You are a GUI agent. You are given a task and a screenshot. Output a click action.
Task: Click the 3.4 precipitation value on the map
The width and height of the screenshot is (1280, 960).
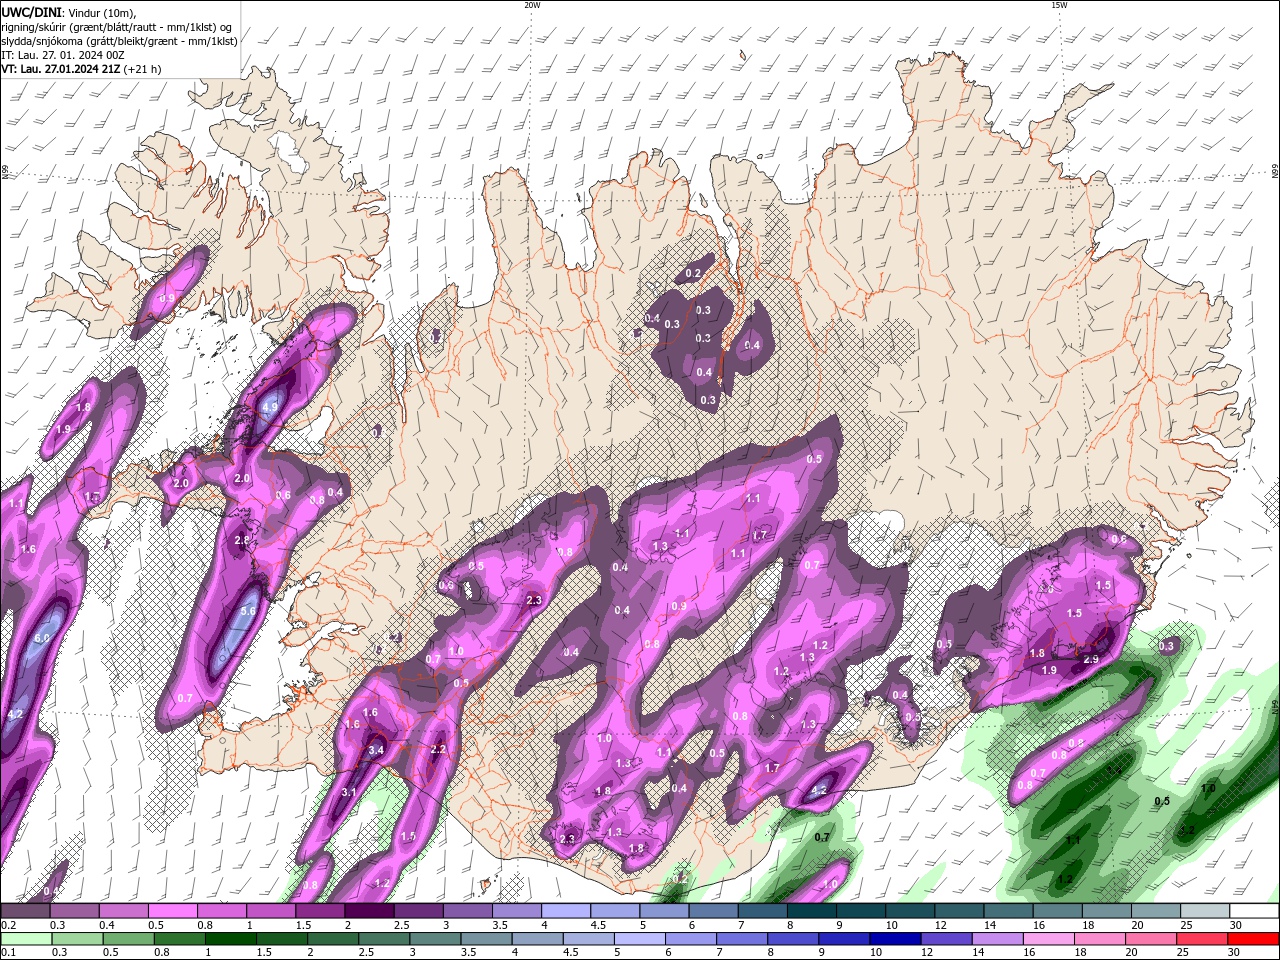[x=376, y=749]
